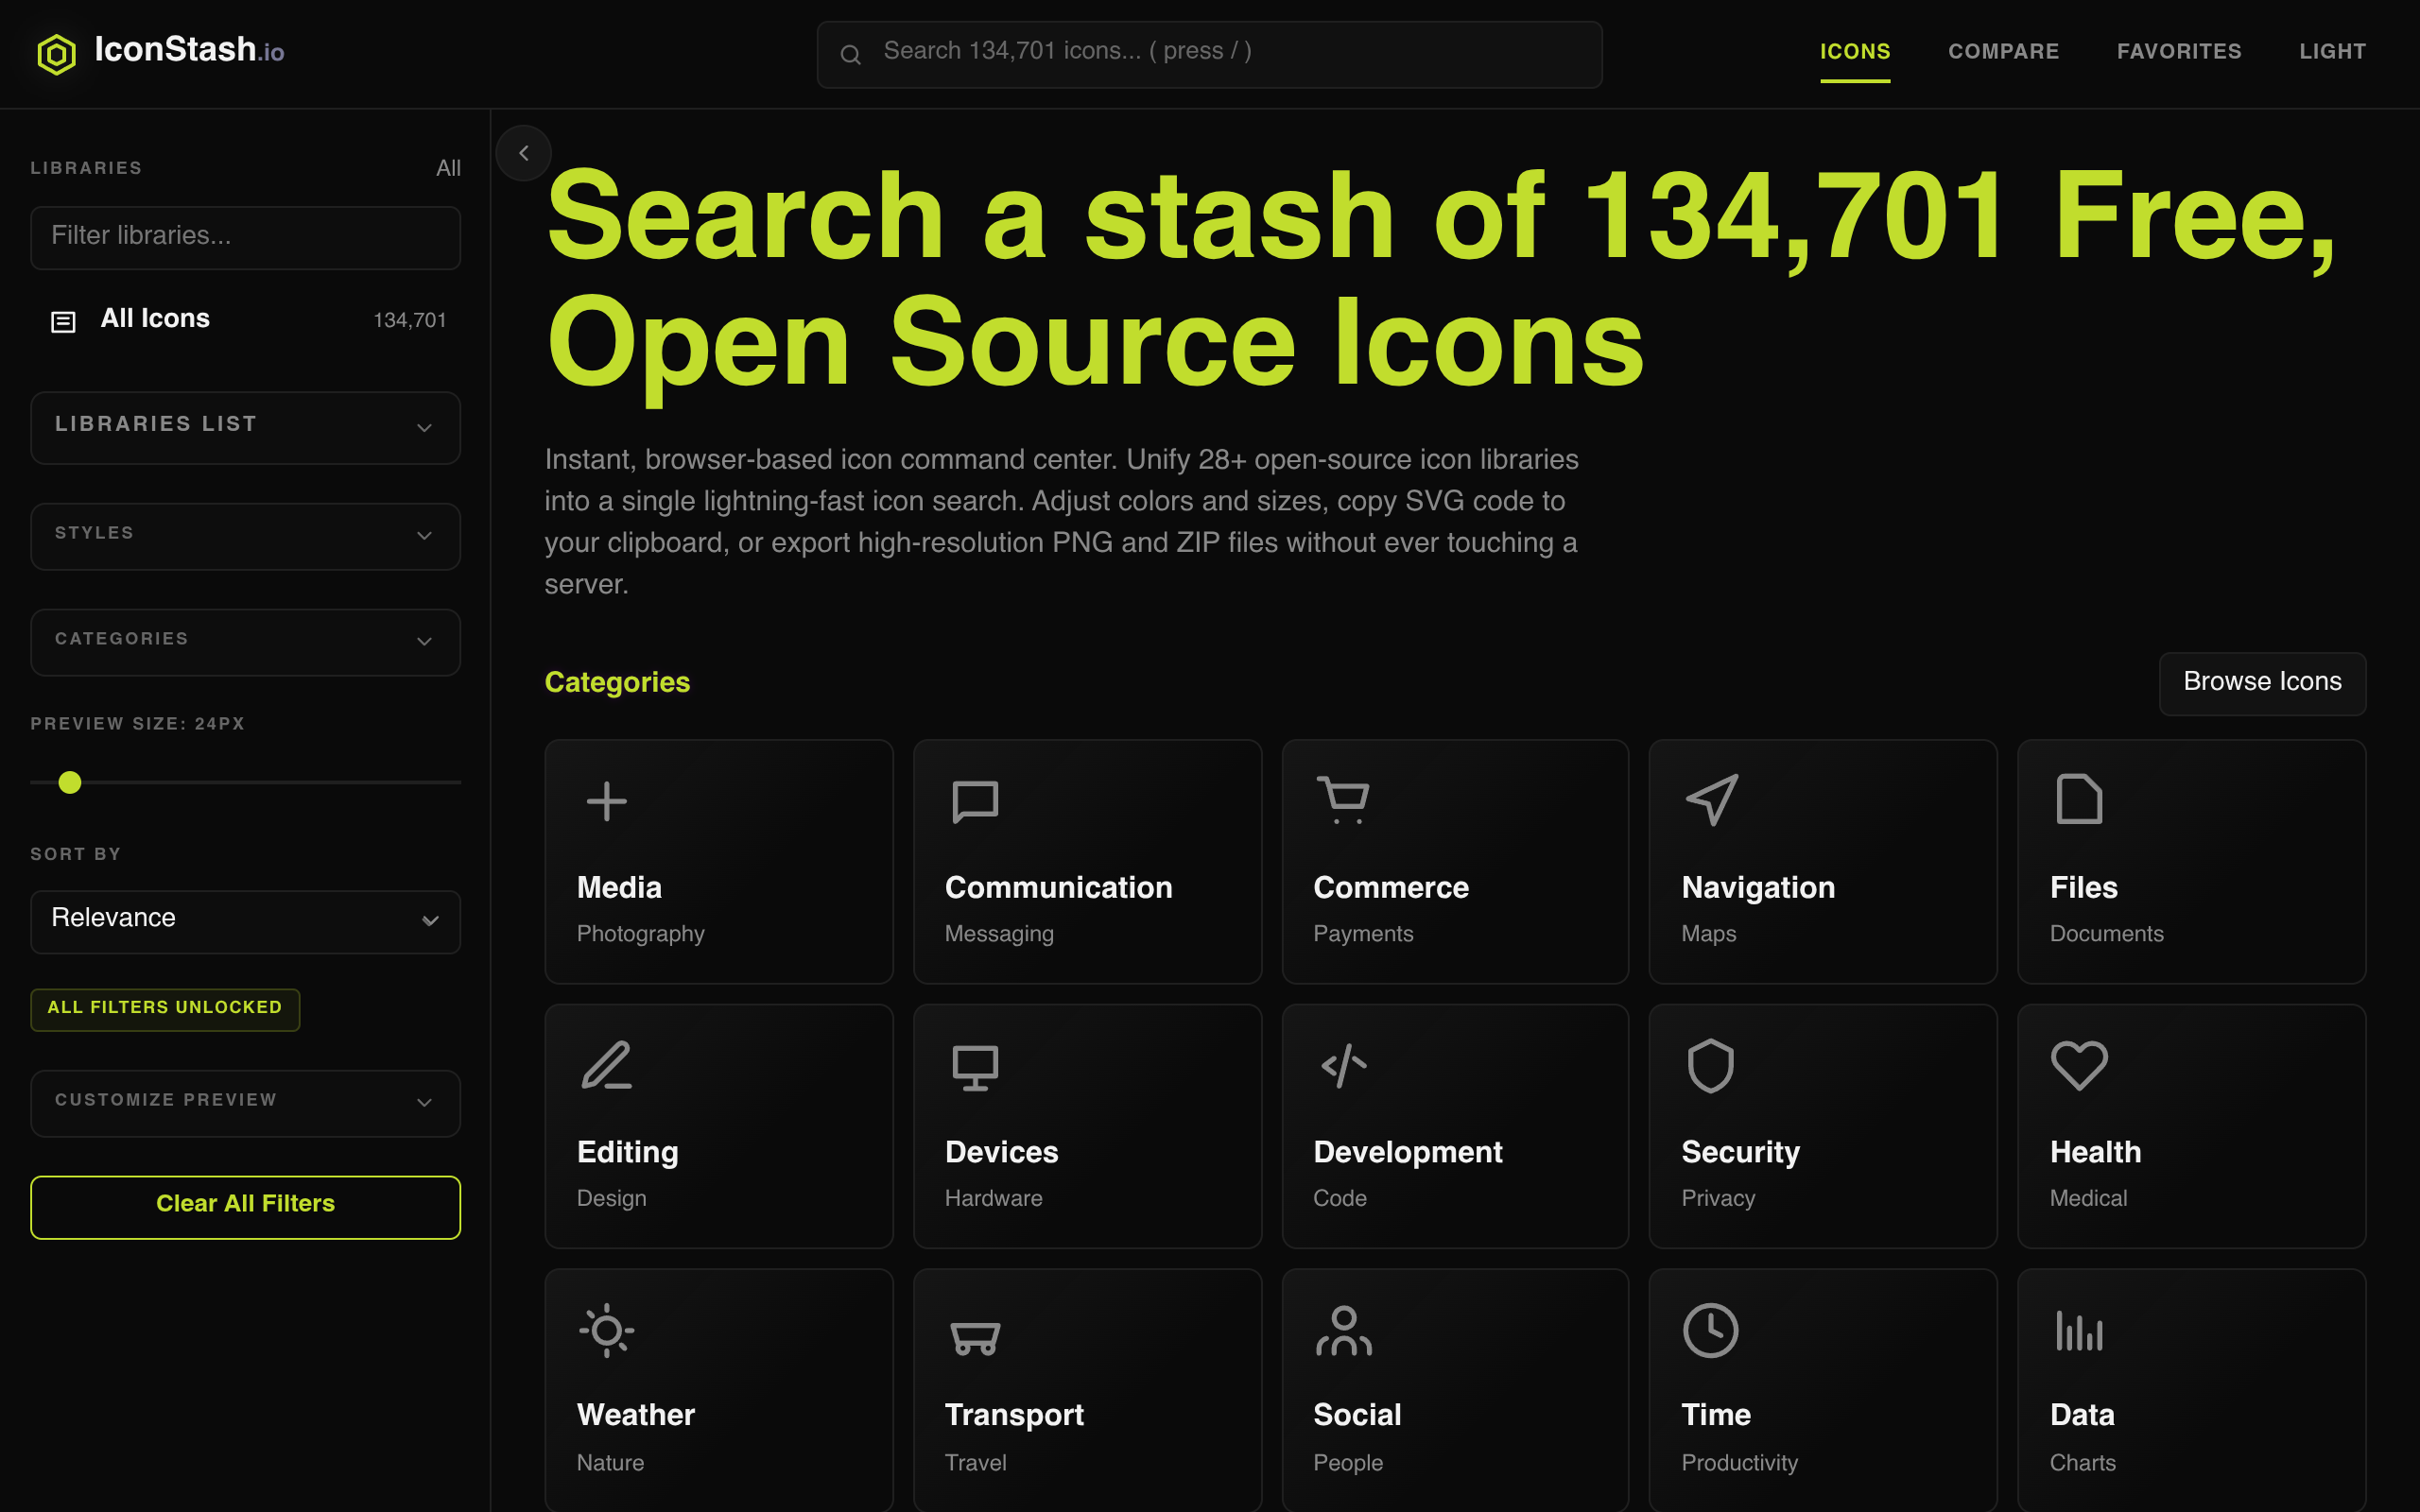Open the Commerce Payments category card

(1455, 861)
